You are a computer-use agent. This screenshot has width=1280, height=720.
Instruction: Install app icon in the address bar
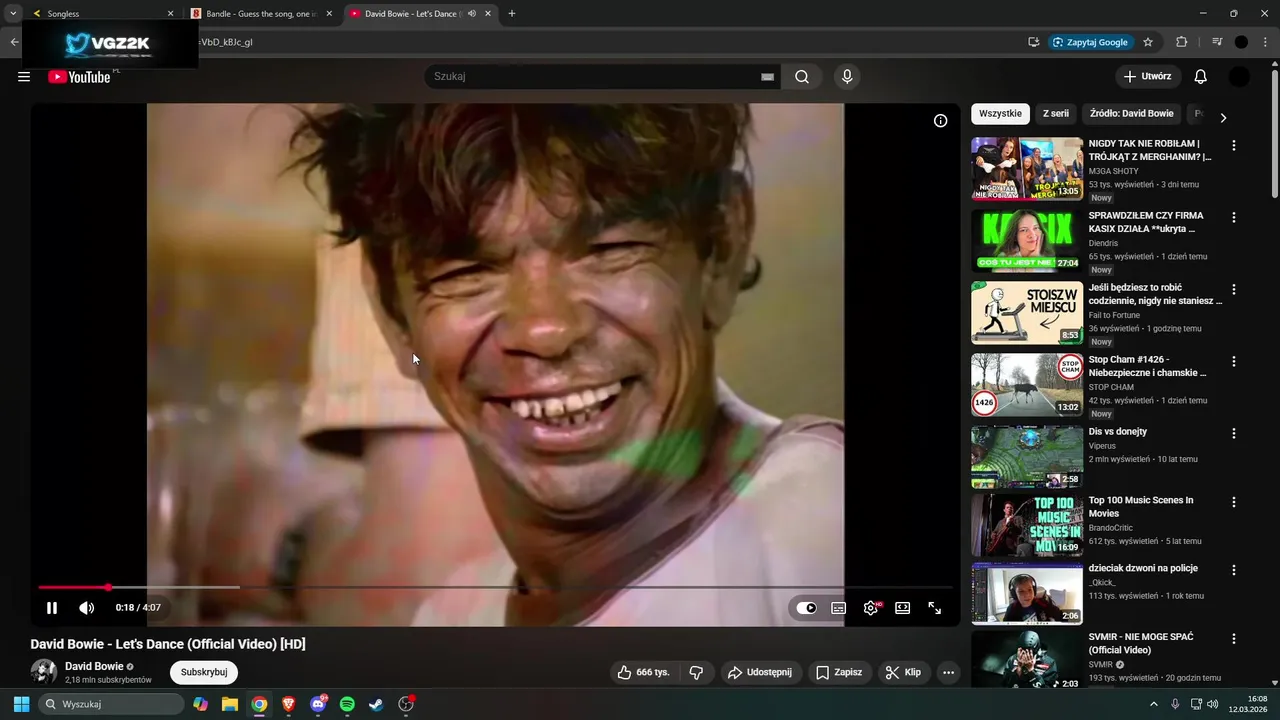(x=1033, y=42)
